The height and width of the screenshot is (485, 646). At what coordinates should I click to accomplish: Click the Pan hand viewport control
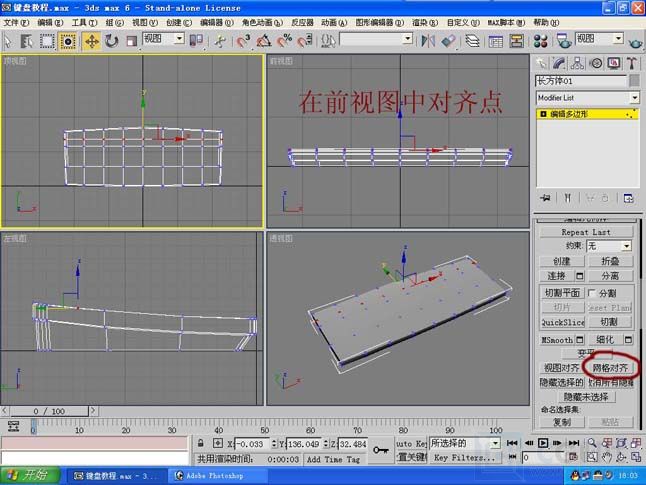[606, 457]
